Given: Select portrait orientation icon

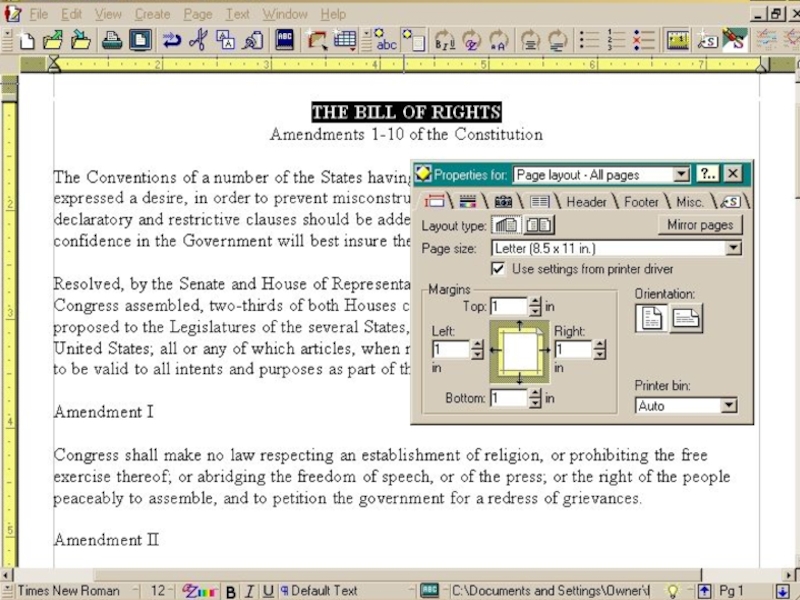Looking at the screenshot, I should (651, 319).
